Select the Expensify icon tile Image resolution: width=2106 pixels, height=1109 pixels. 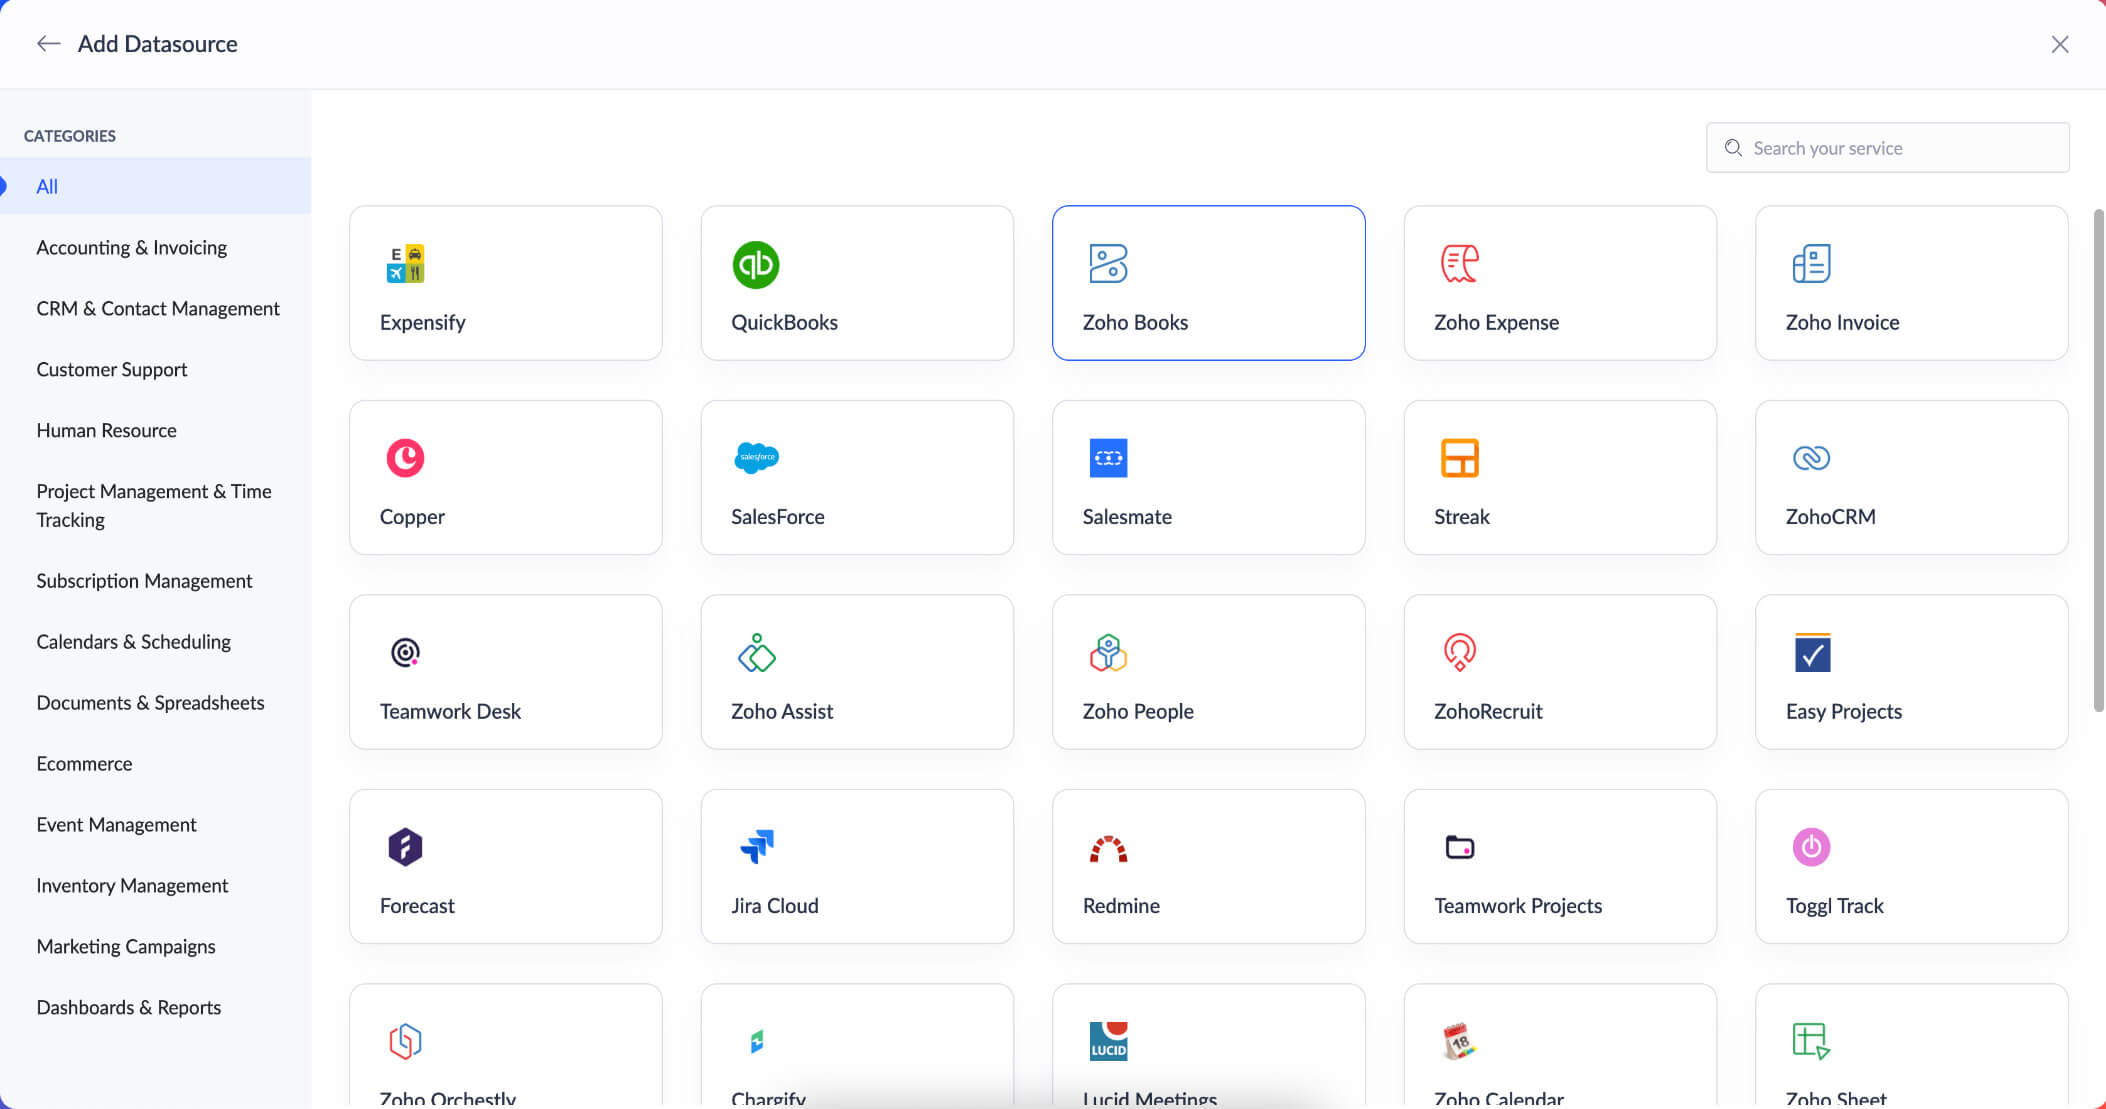(405, 264)
